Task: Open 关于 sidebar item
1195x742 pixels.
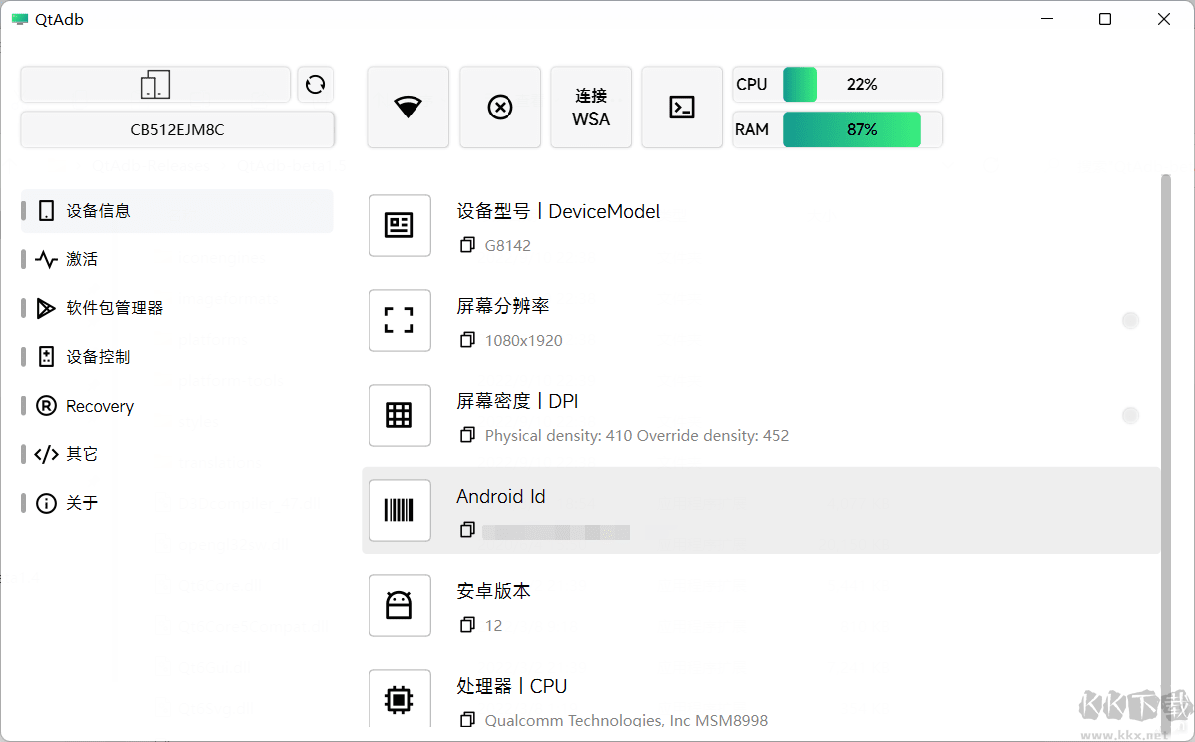Action: tap(177, 503)
